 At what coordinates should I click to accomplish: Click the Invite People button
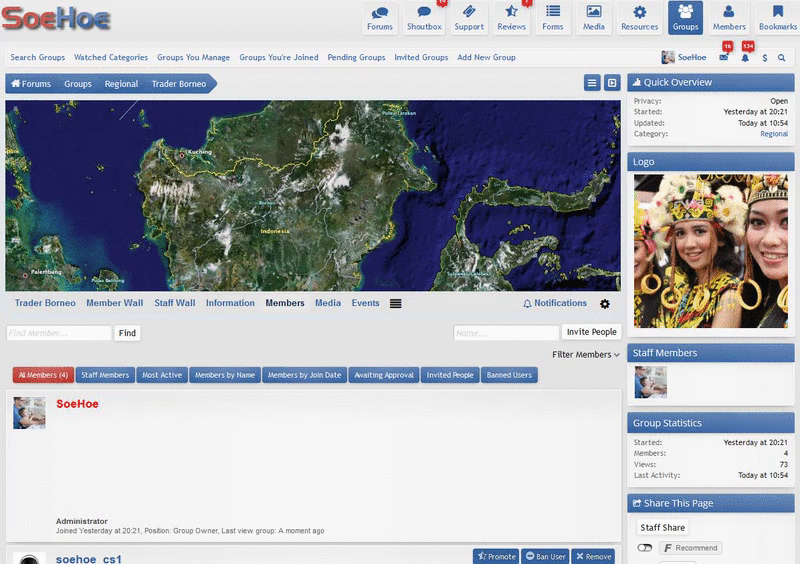591,332
